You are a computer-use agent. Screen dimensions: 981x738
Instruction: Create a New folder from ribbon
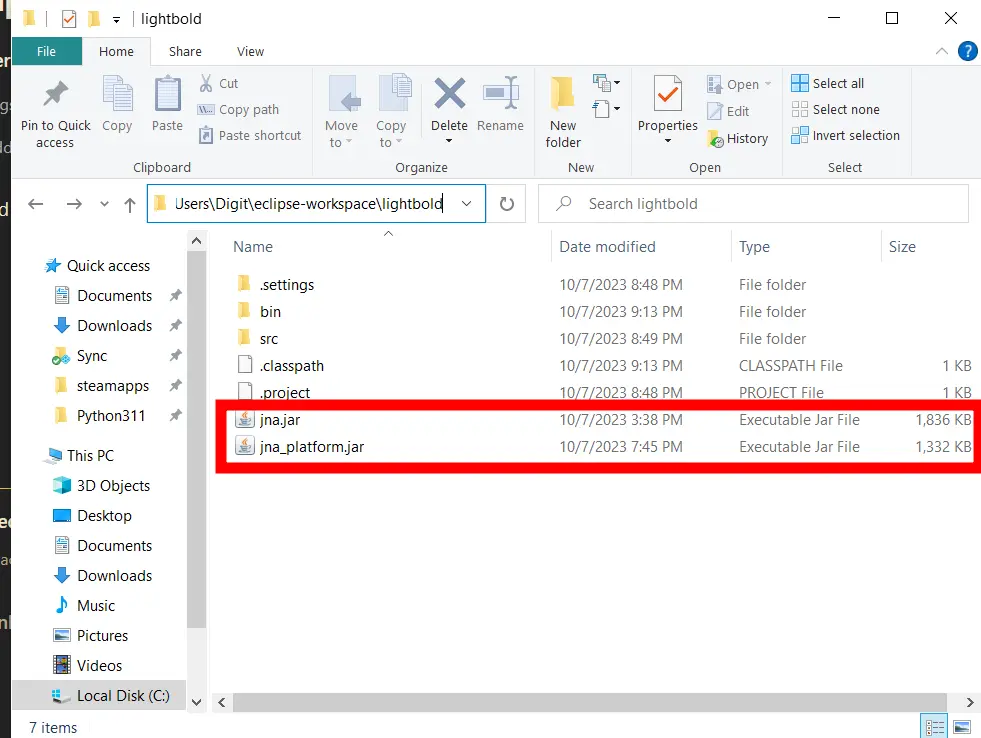coord(563,97)
